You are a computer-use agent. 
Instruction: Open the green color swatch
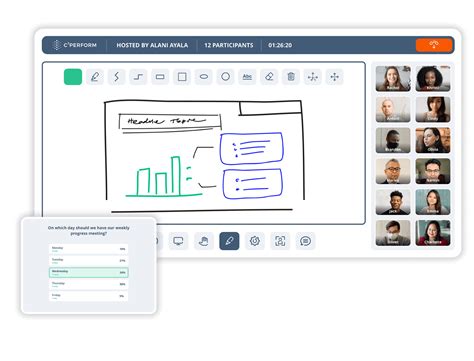[x=73, y=77]
